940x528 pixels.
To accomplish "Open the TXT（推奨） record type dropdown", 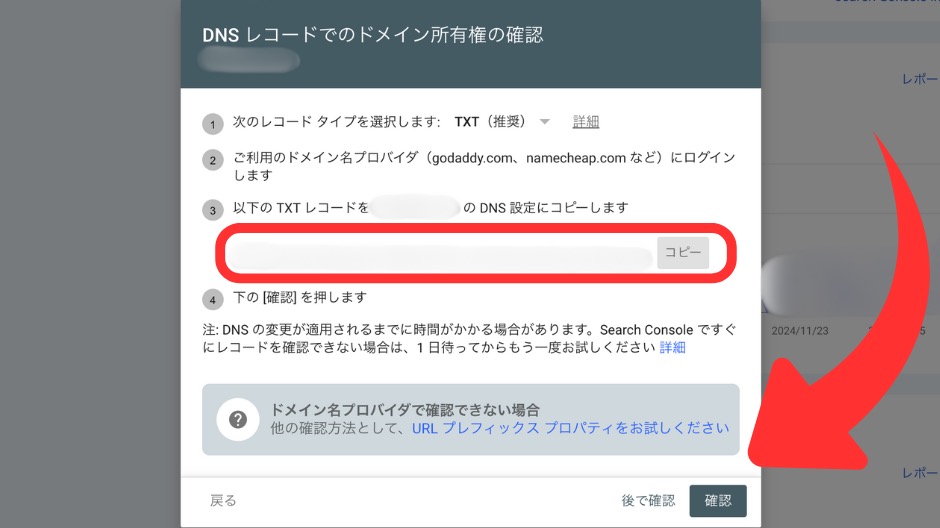I will (x=502, y=122).
